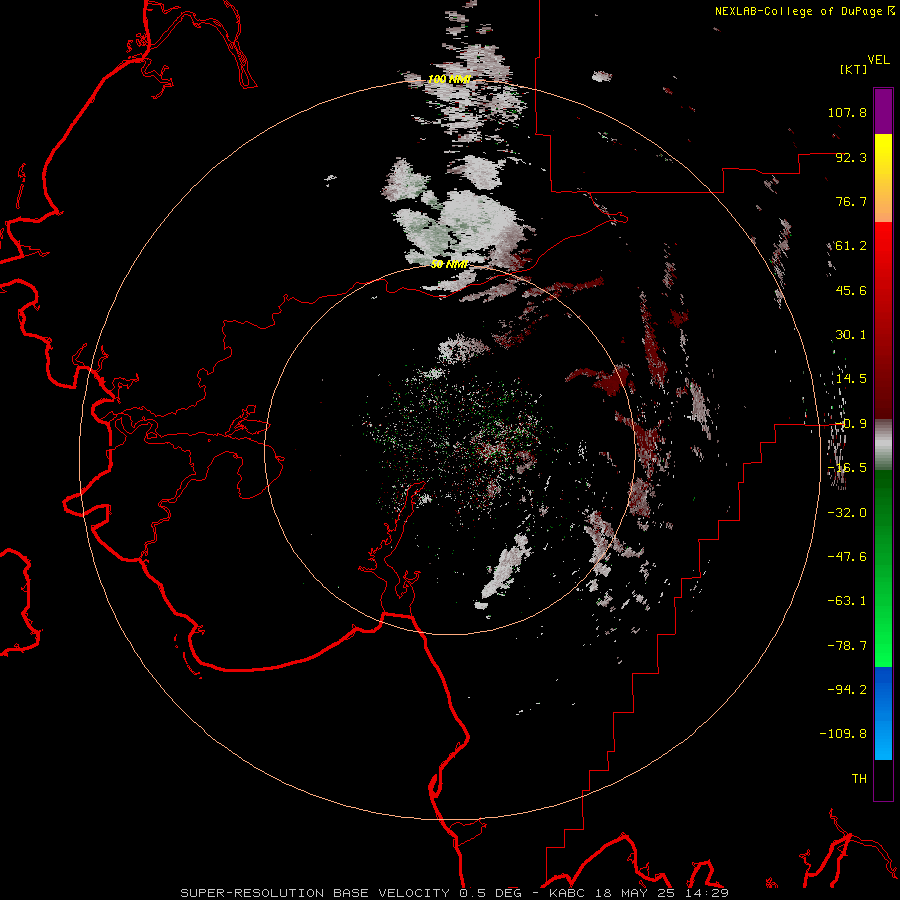The image size is (900, 900).
Task: Click the KABC station identifier in the caption
Action: coord(566,893)
